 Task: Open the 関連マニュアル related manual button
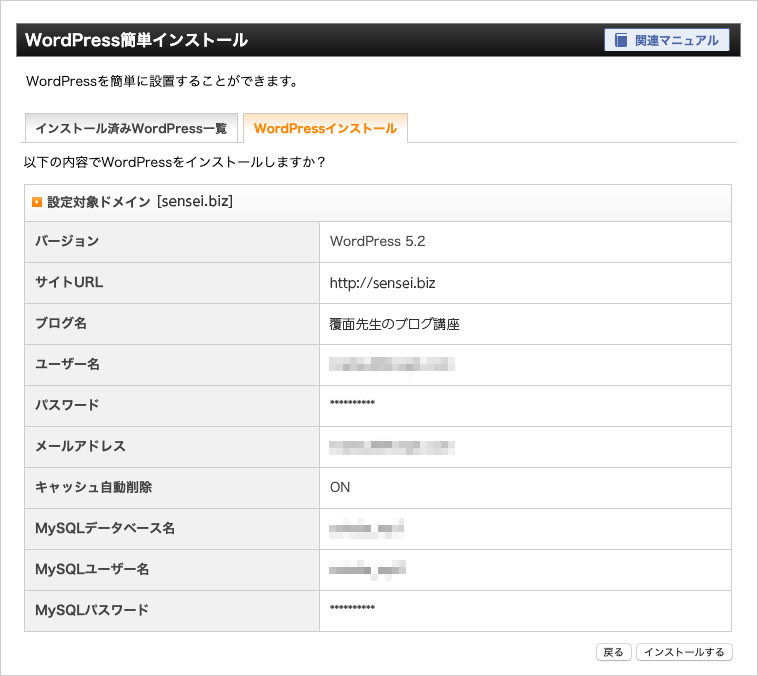coord(667,40)
